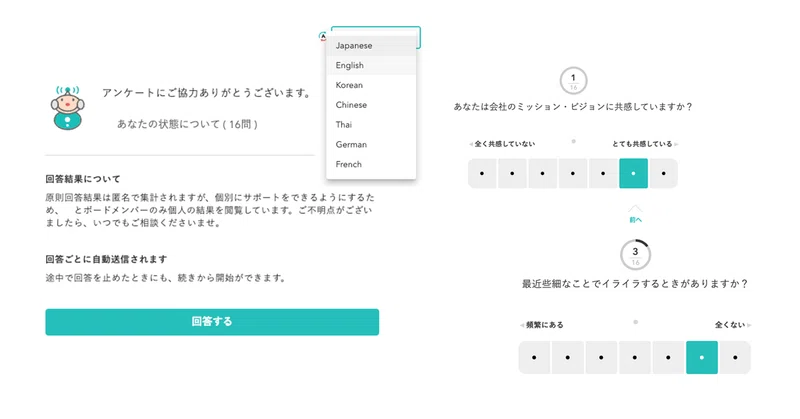This screenshot has width=800, height=419.
Task: Click the question text about ミッション・ビジョン
Action: (x=573, y=107)
